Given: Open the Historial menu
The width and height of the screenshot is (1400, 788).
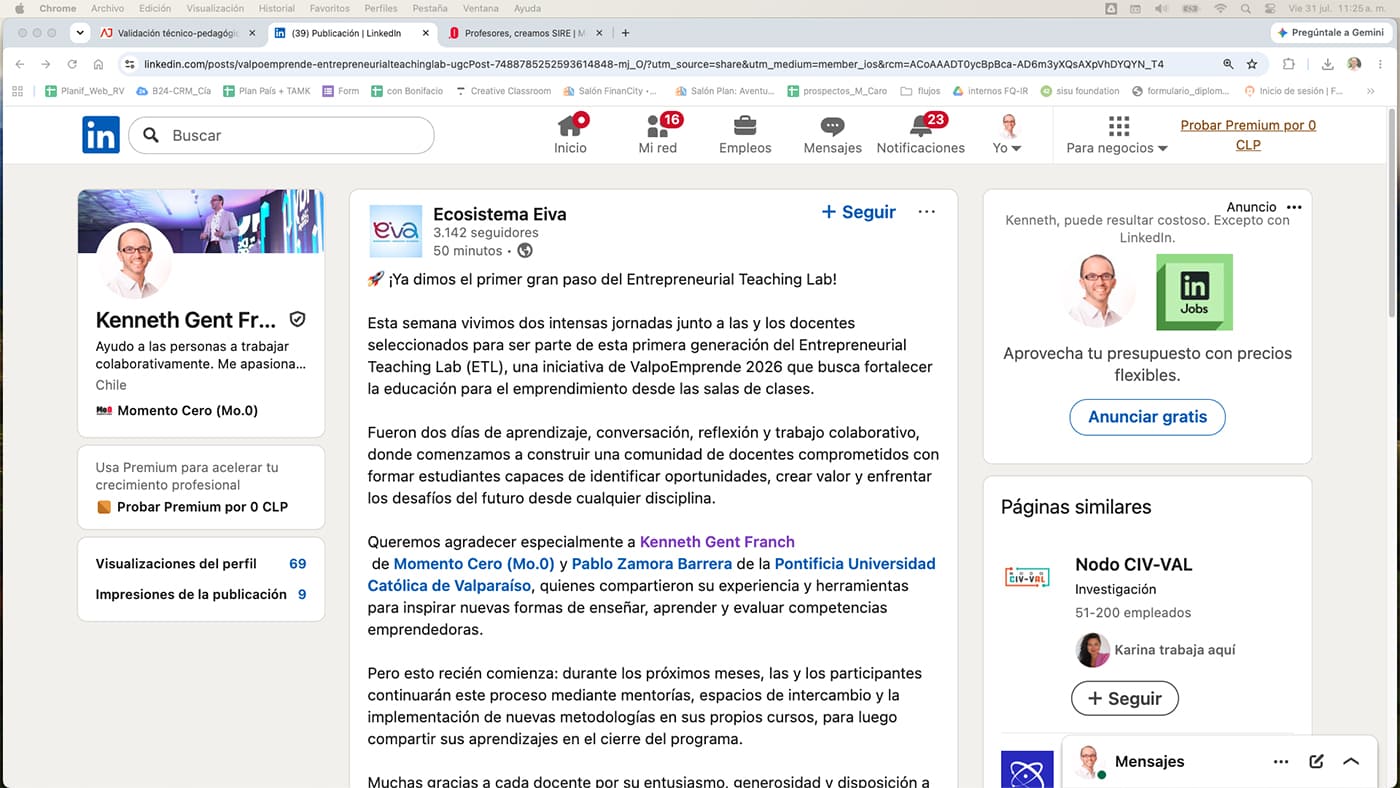Looking at the screenshot, I should (277, 8).
